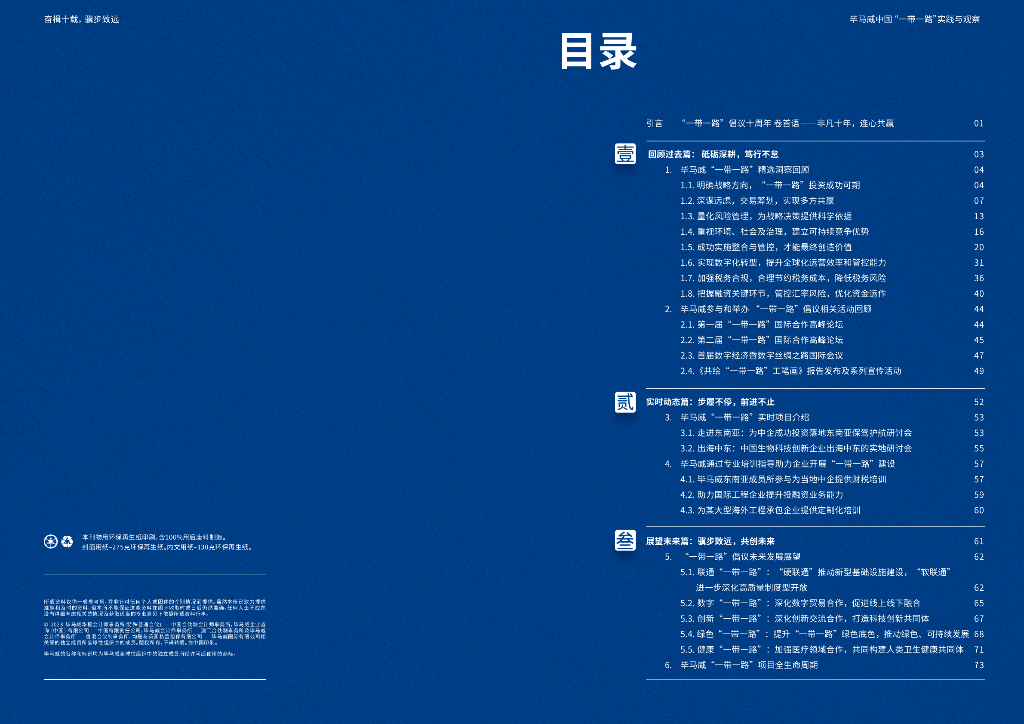Click header text 毕马威中国“一带一路”实践与观察
Screen dimensions: 1024x724
[914, 20]
